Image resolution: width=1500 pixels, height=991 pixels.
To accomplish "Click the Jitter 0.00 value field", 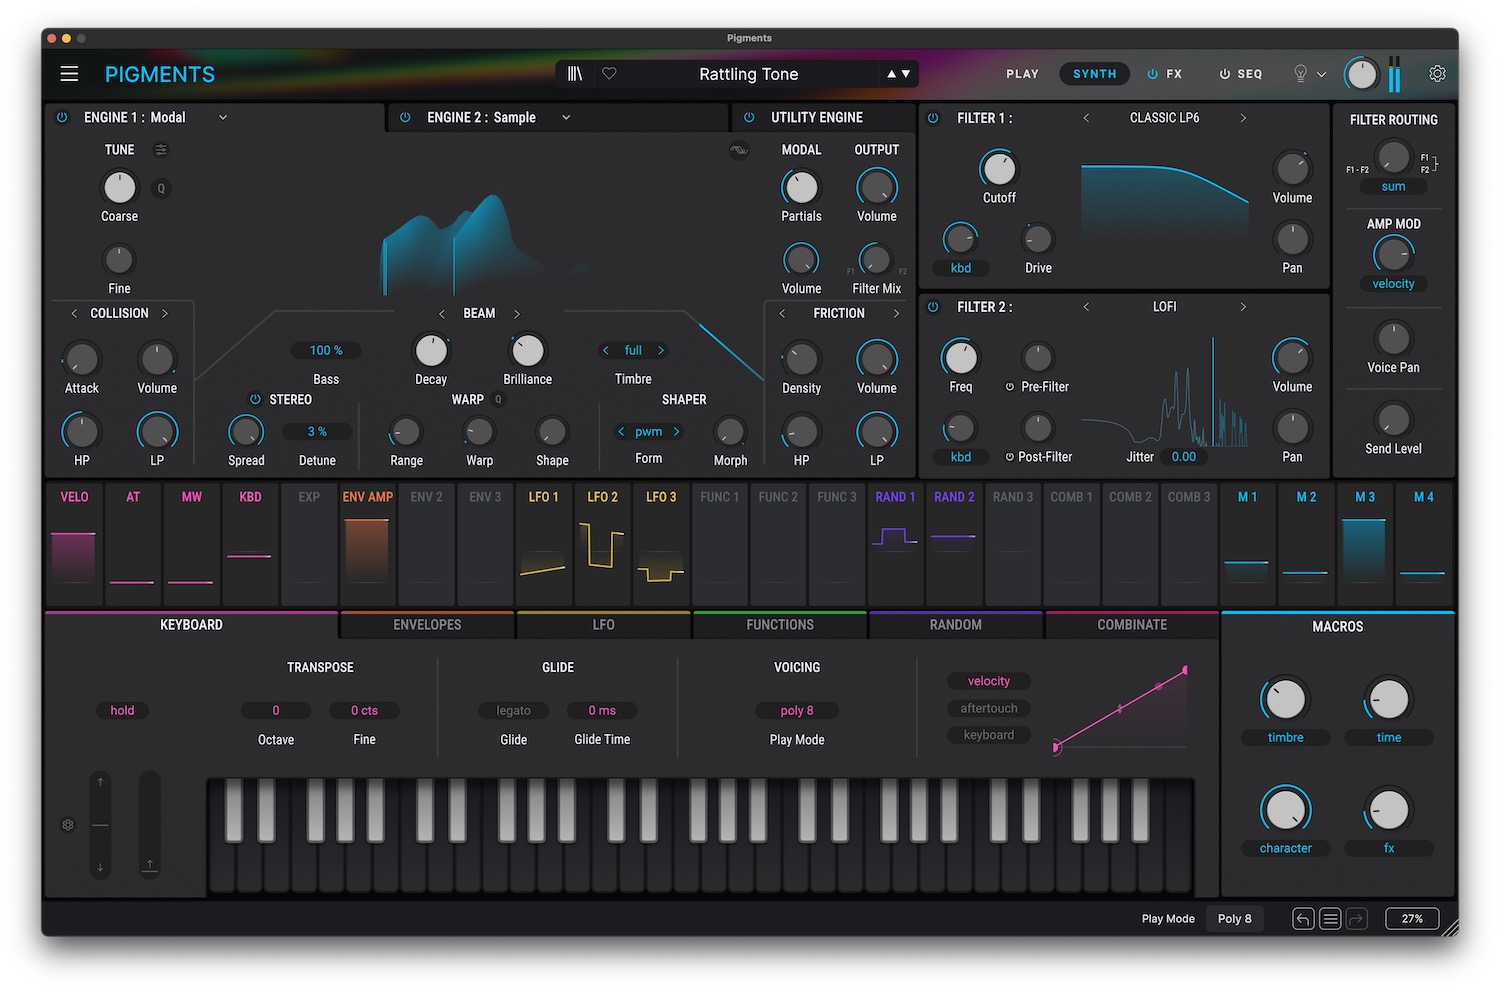I will coord(1184,457).
